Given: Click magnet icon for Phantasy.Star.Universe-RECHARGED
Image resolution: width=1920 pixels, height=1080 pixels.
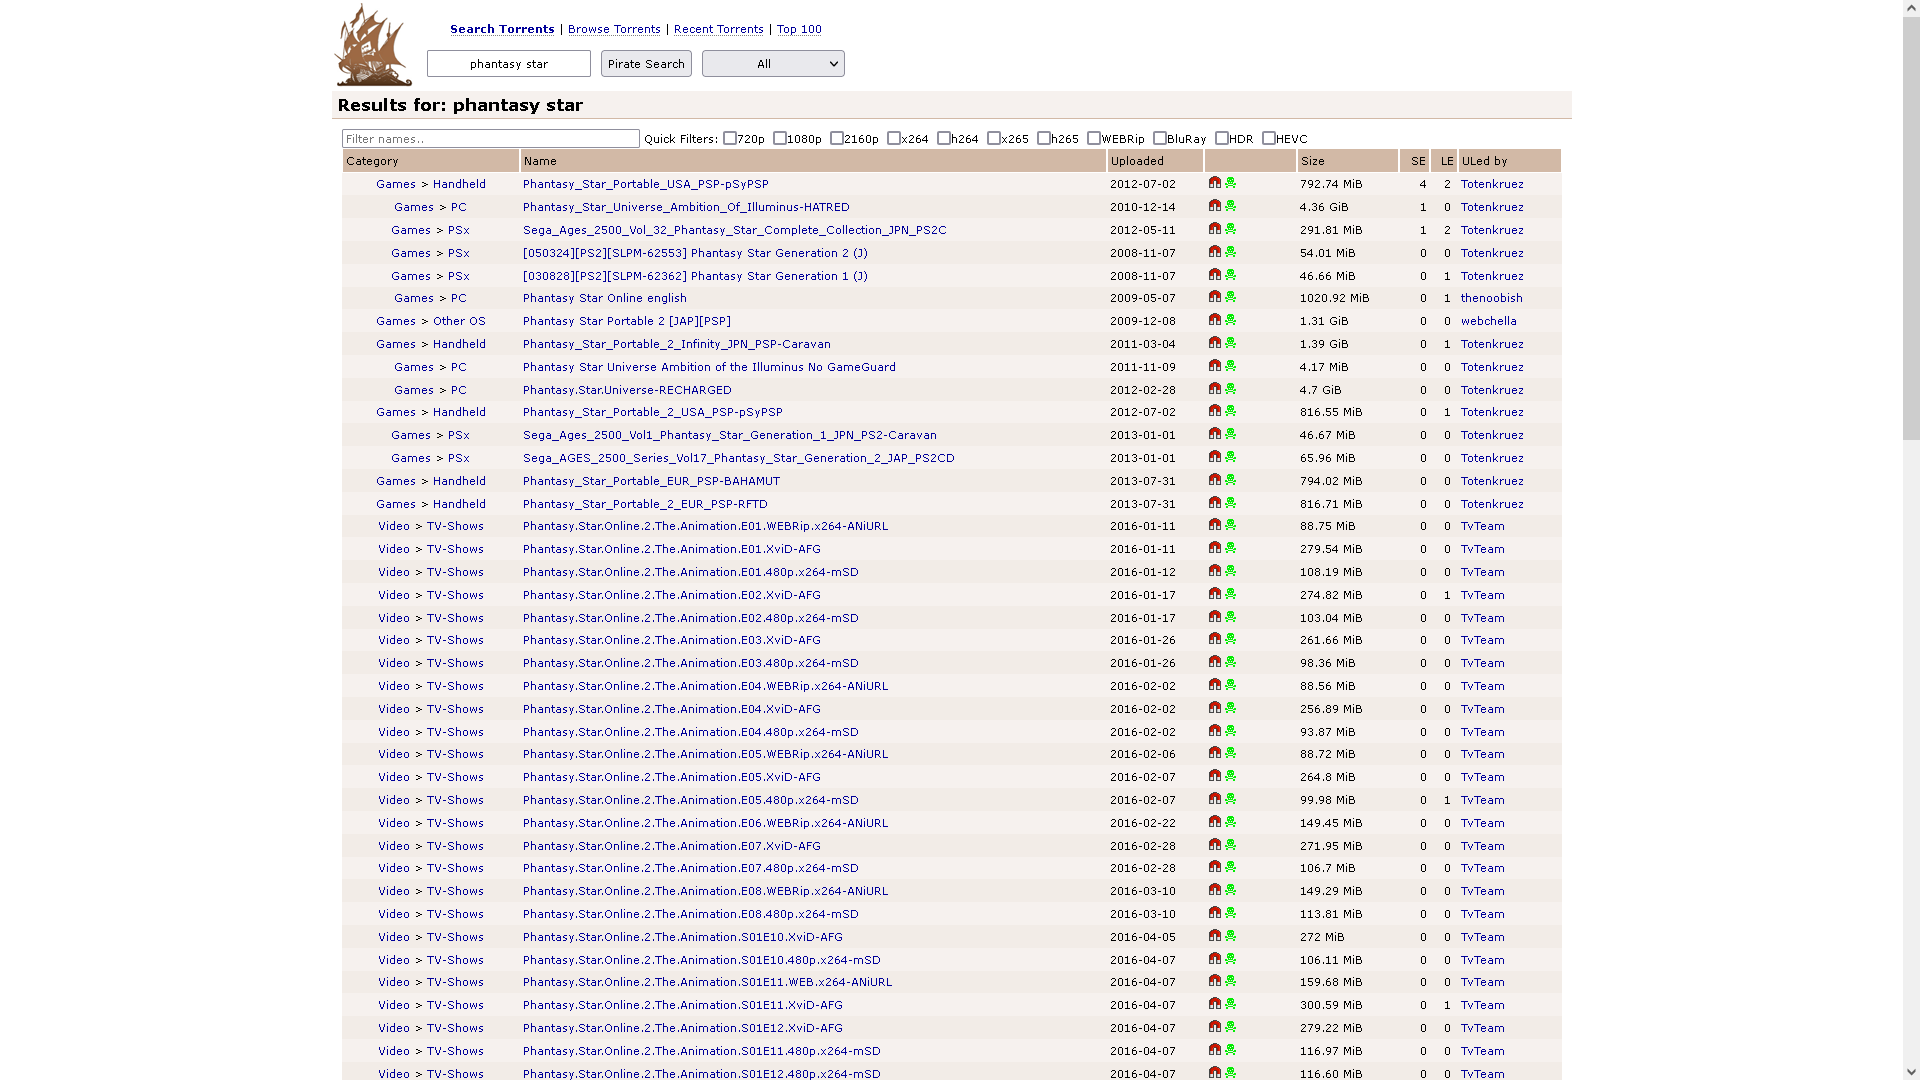Looking at the screenshot, I should (x=1215, y=389).
